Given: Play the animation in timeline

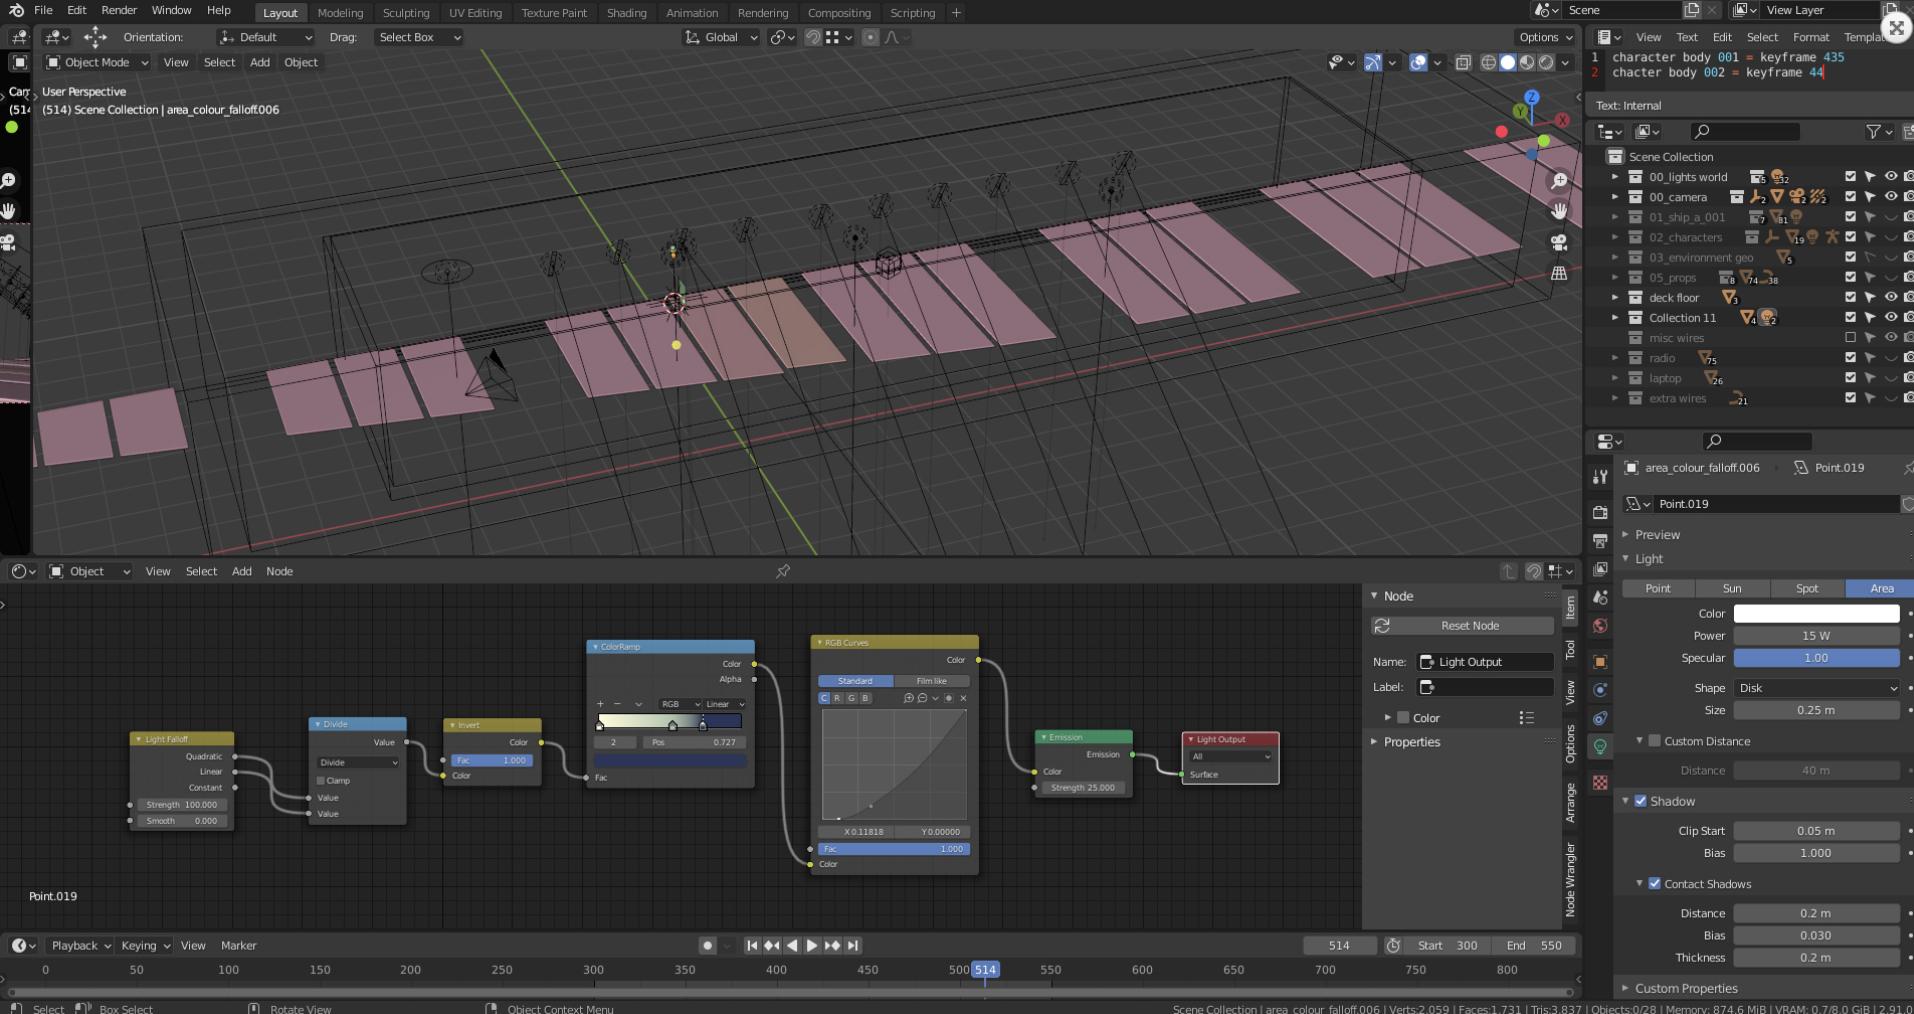Looking at the screenshot, I should 812,945.
